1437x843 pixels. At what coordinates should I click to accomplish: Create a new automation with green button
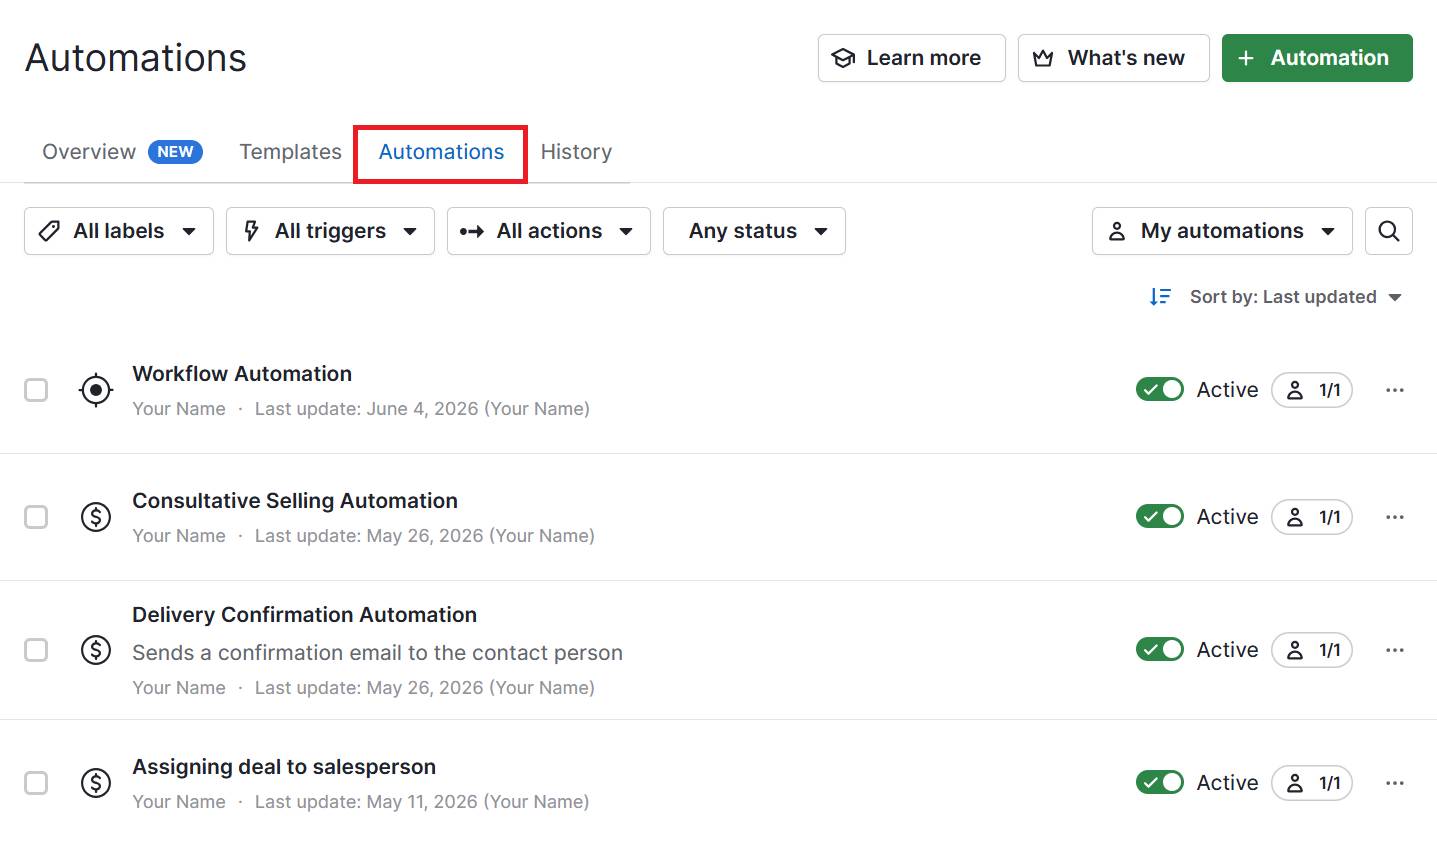(x=1317, y=58)
